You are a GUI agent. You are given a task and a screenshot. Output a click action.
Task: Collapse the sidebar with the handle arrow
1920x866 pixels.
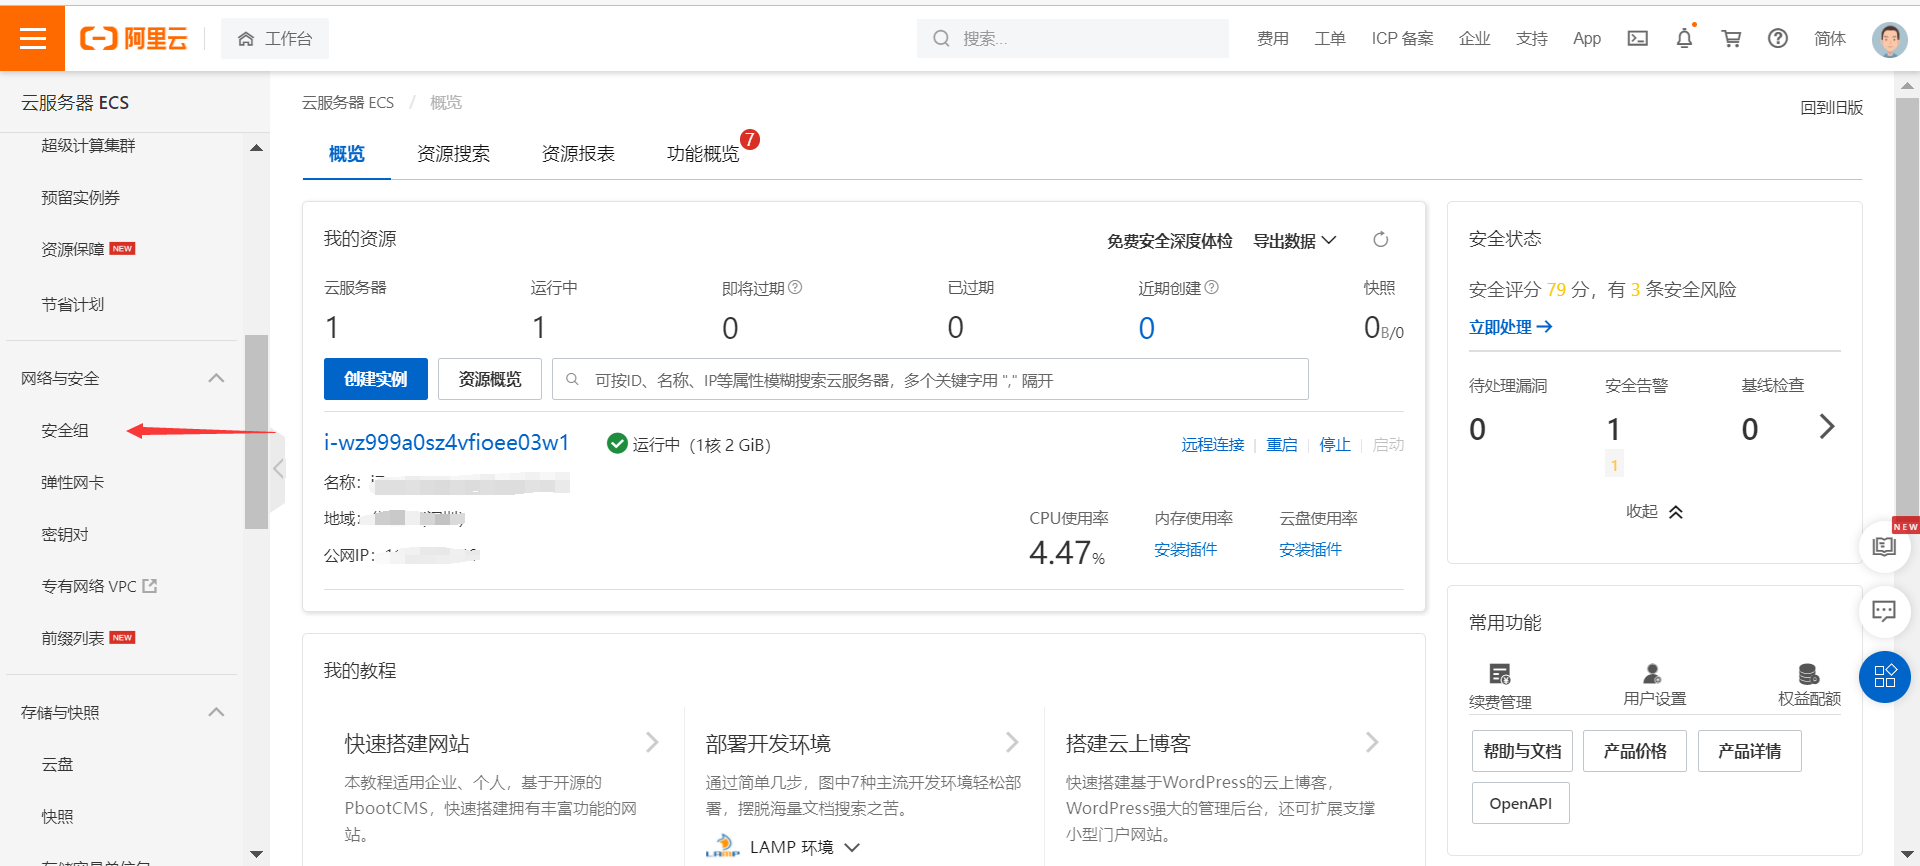[278, 468]
